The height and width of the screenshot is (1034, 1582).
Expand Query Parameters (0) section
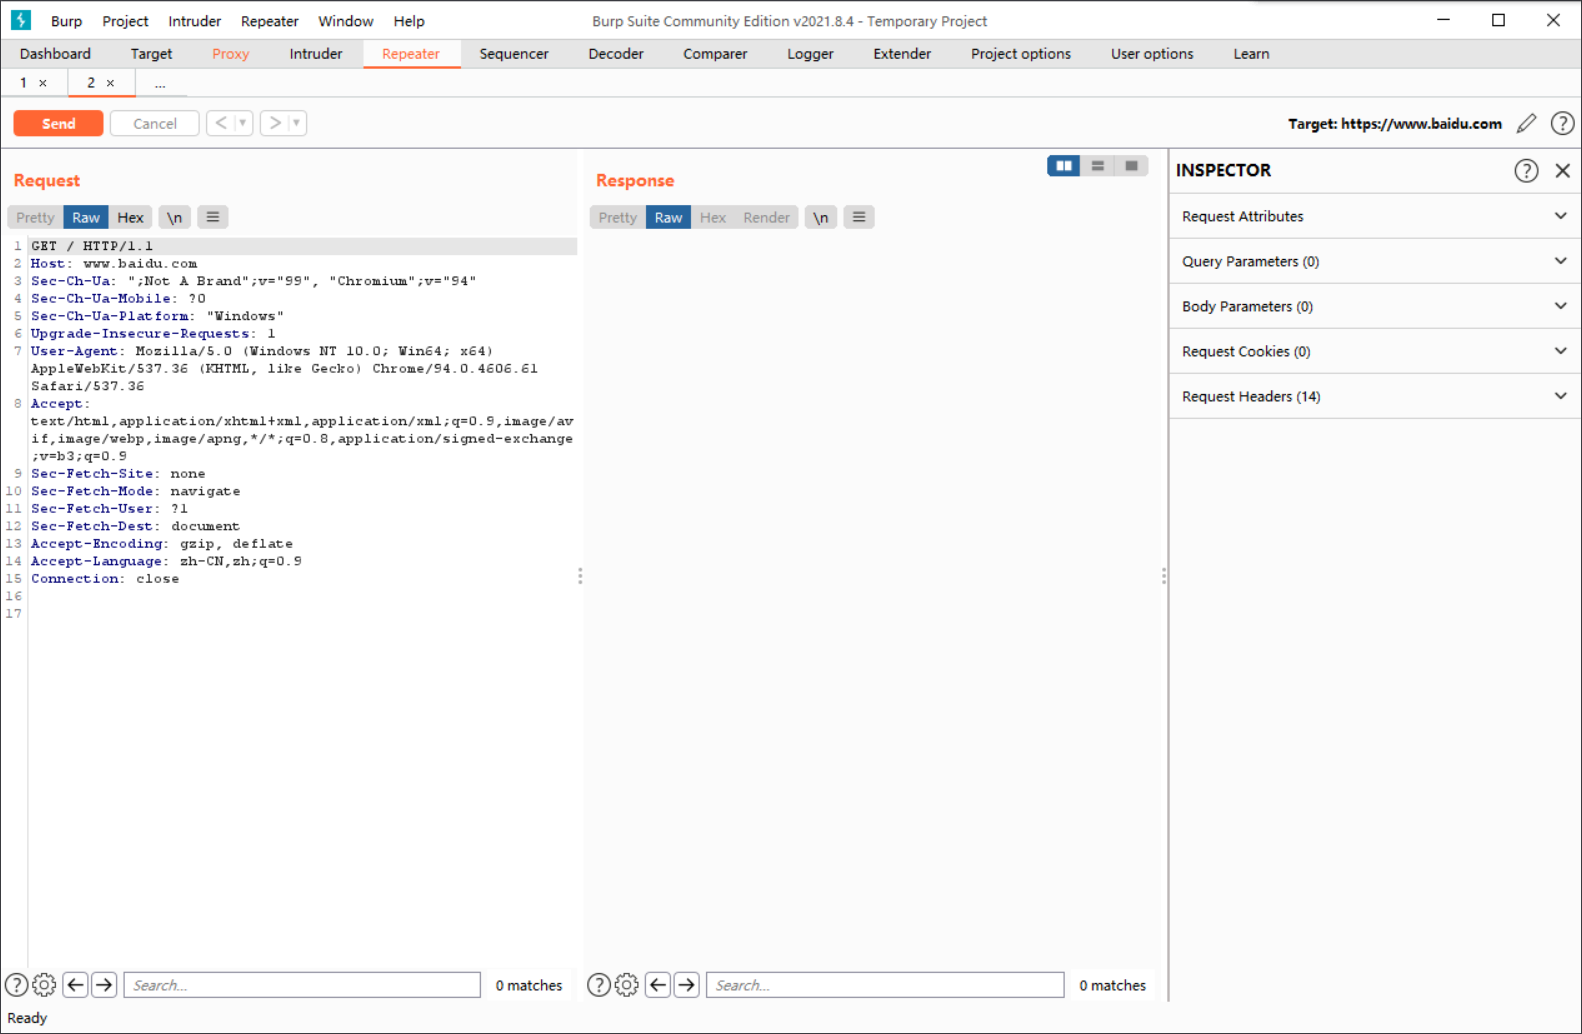coord(1375,261)
